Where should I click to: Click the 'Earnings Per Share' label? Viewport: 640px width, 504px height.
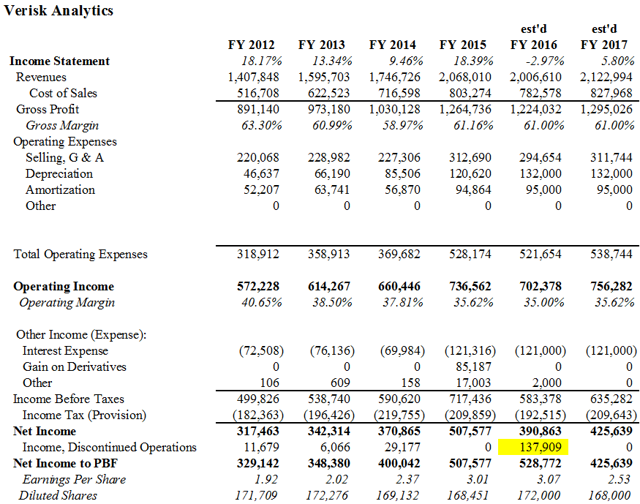click(74, 480)
